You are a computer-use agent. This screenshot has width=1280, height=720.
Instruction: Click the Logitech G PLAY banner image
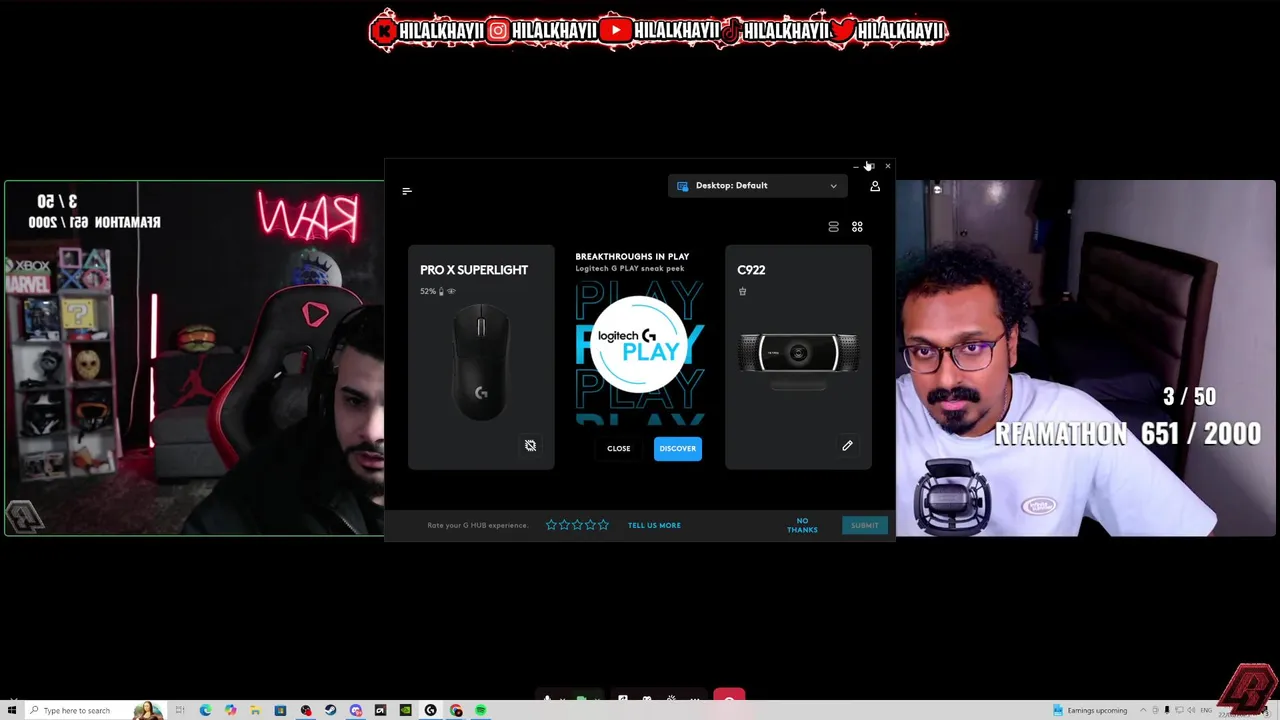[x=640, y=352]
